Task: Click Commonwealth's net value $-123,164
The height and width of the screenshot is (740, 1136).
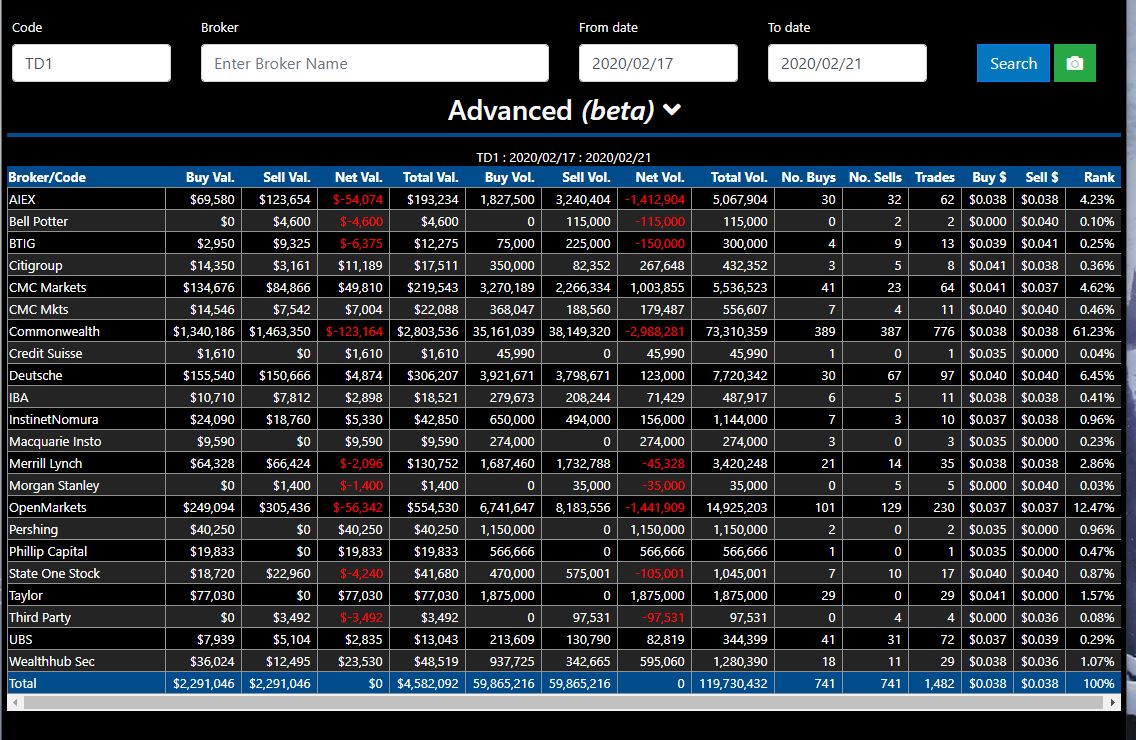Action: 354,332
